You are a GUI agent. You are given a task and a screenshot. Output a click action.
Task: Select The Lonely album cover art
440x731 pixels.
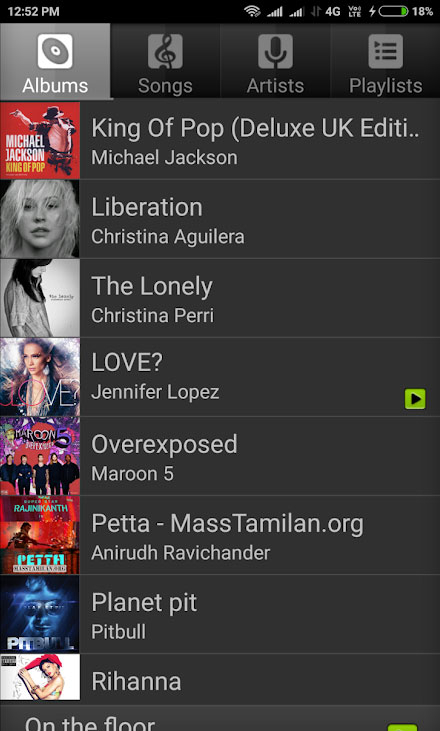[x=40, y=298]
